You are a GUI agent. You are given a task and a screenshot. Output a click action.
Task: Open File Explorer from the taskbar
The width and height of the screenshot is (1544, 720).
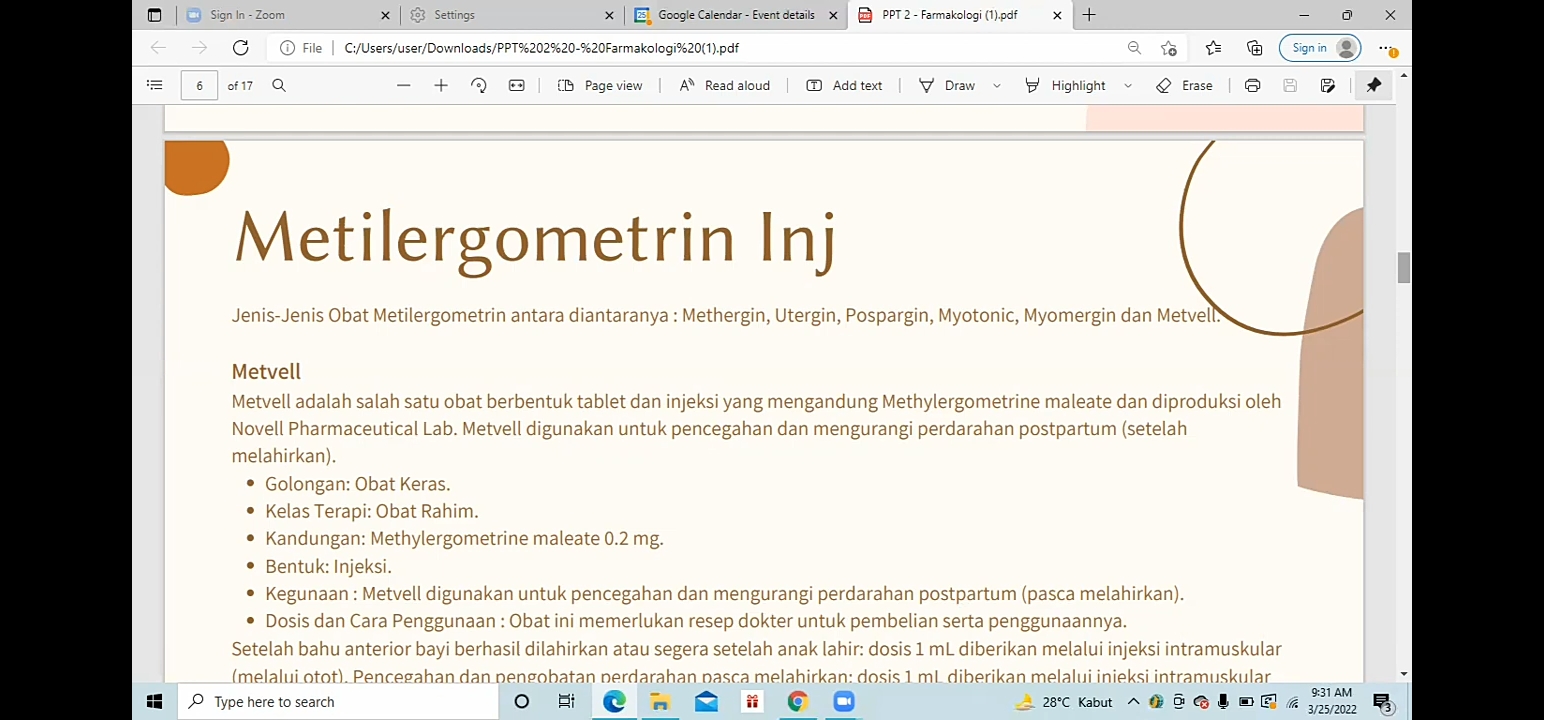click(x=660, y=702)
